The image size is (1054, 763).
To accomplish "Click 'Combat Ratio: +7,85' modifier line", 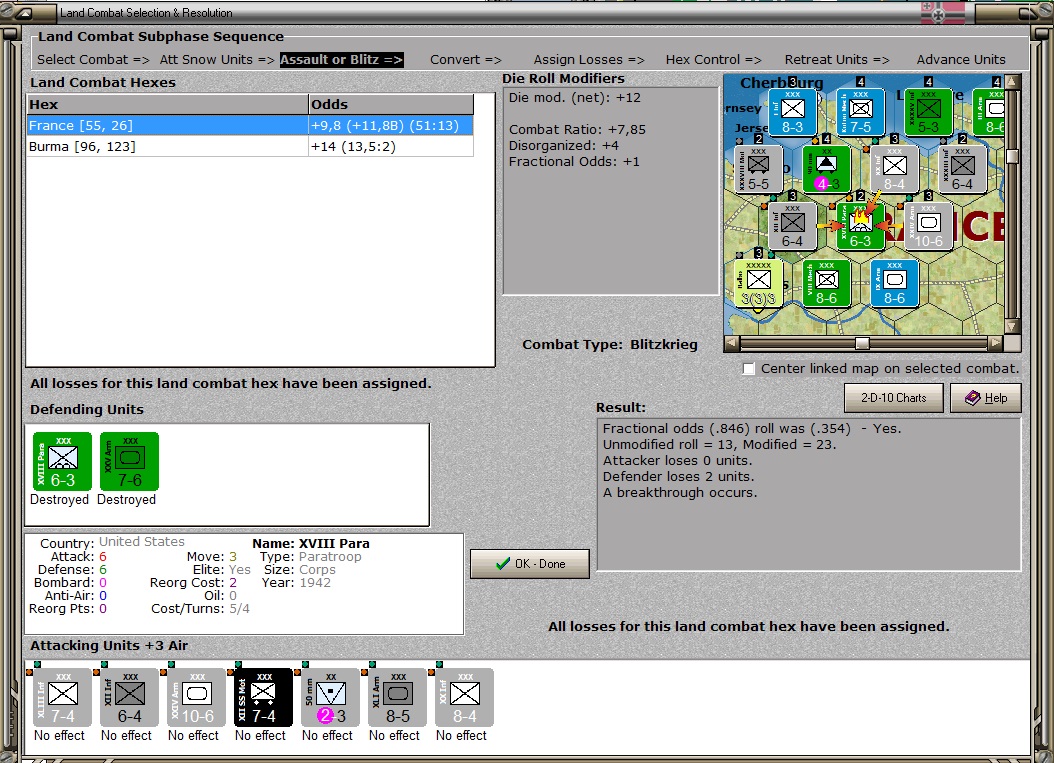I will pyautogui.click(x=577, y=130).
